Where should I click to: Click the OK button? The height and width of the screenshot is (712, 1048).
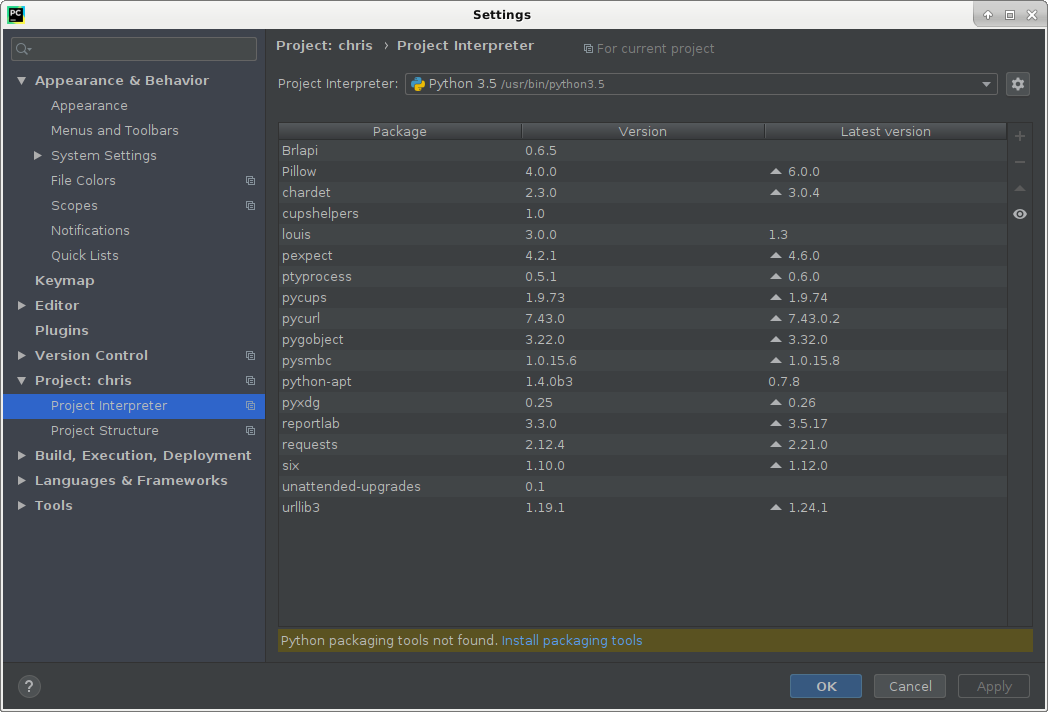tap(825, 686)
